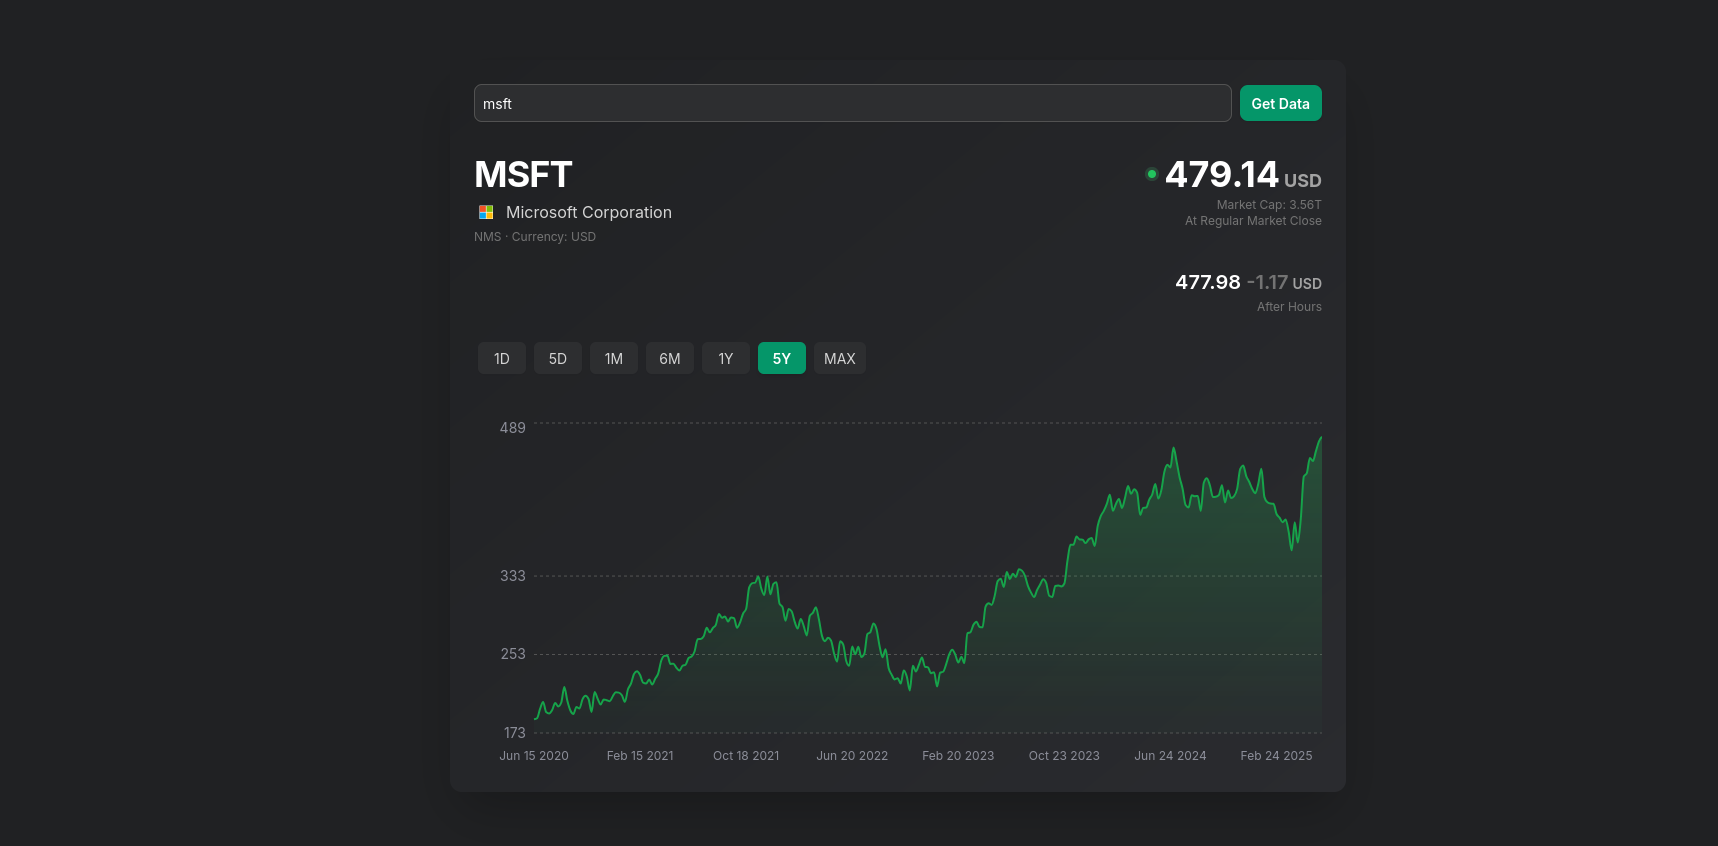1718x846 pixels.
Task: Click the MSFT ticker heading
Action: 523,175
